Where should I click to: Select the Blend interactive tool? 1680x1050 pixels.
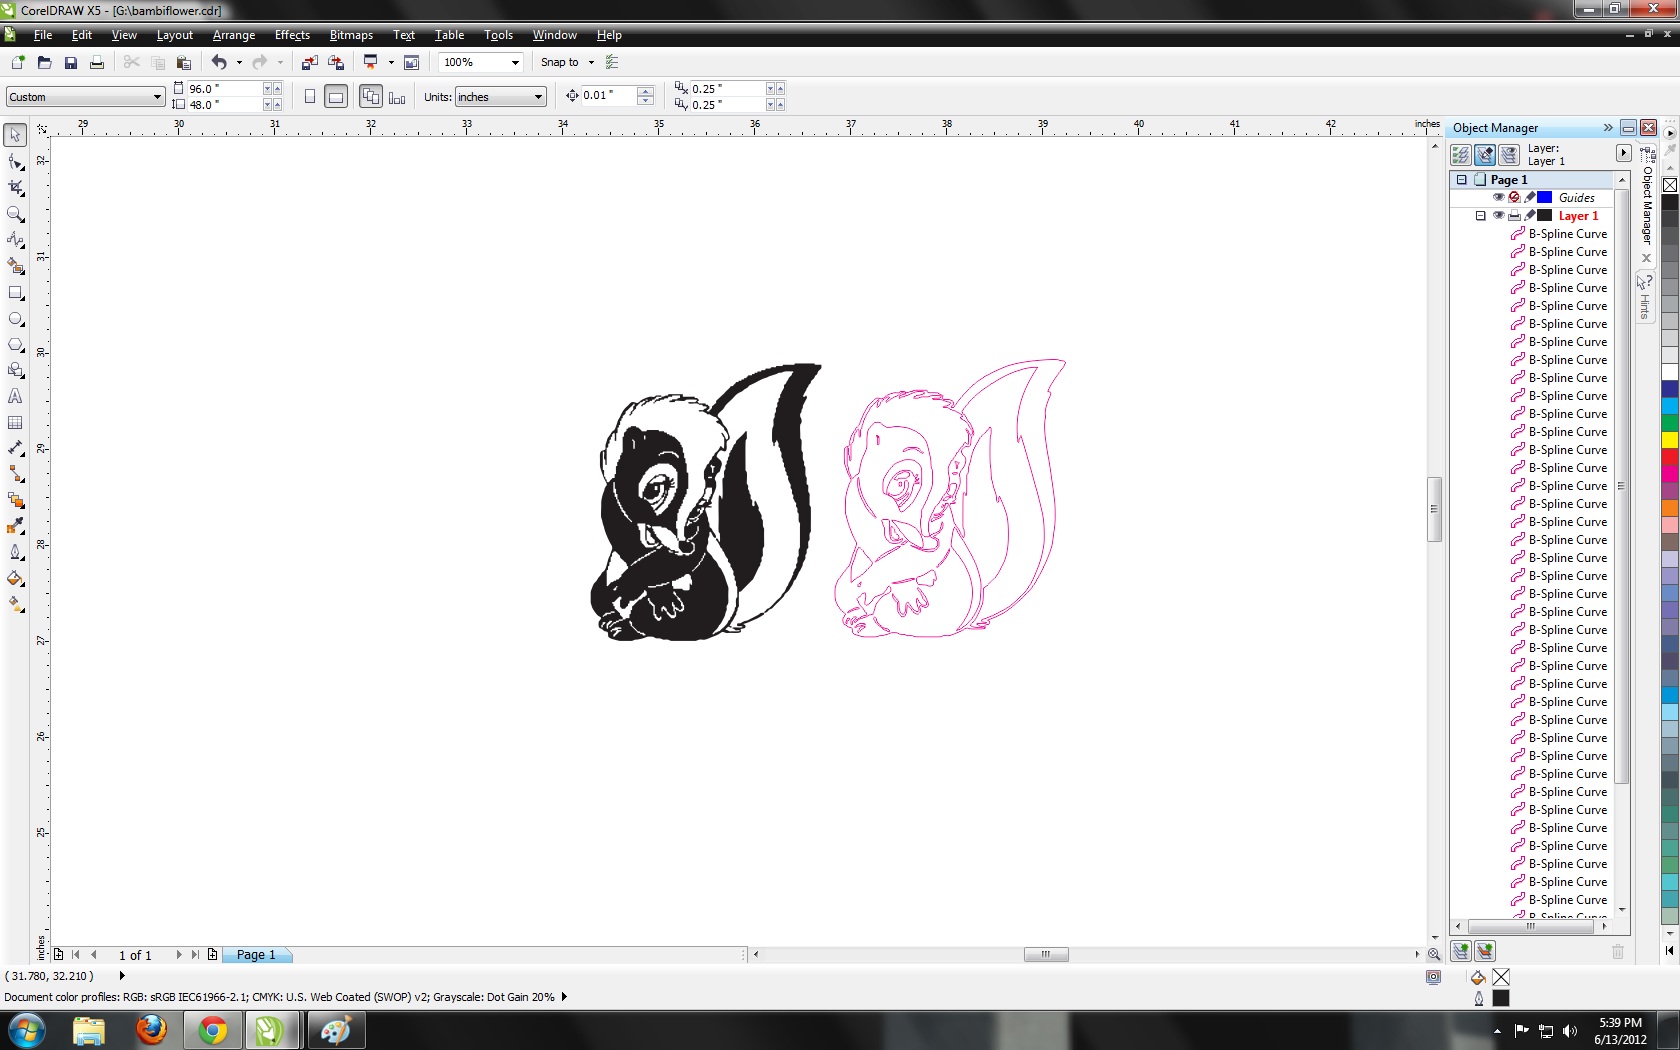pyautogui.click(x=15, y=501)
